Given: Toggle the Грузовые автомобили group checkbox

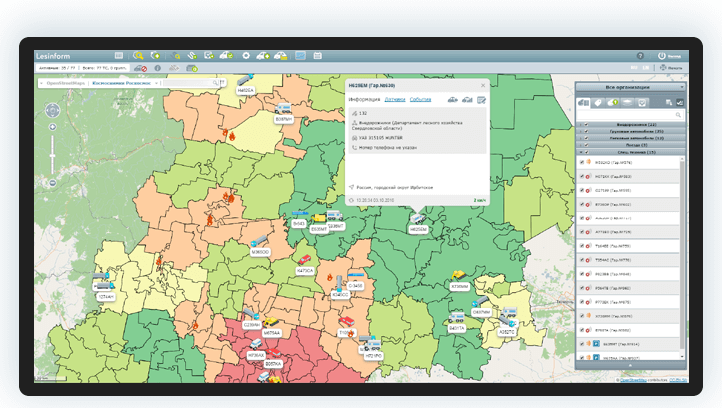Looking at the screenshot, I should [585, 131].
